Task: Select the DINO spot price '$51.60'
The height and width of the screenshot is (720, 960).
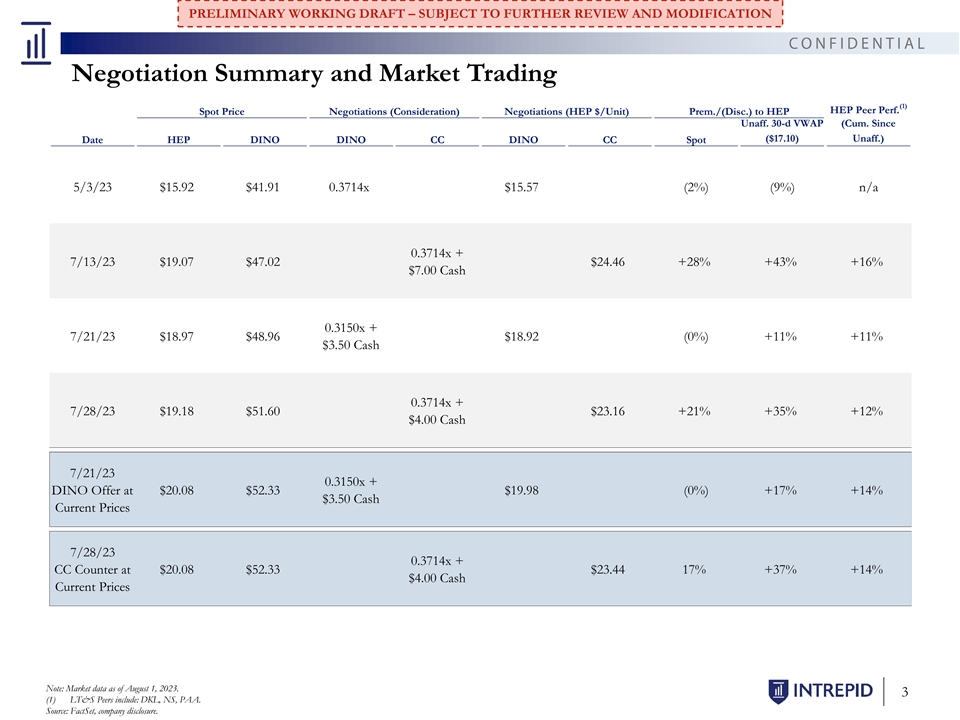Action: (263, 411)
